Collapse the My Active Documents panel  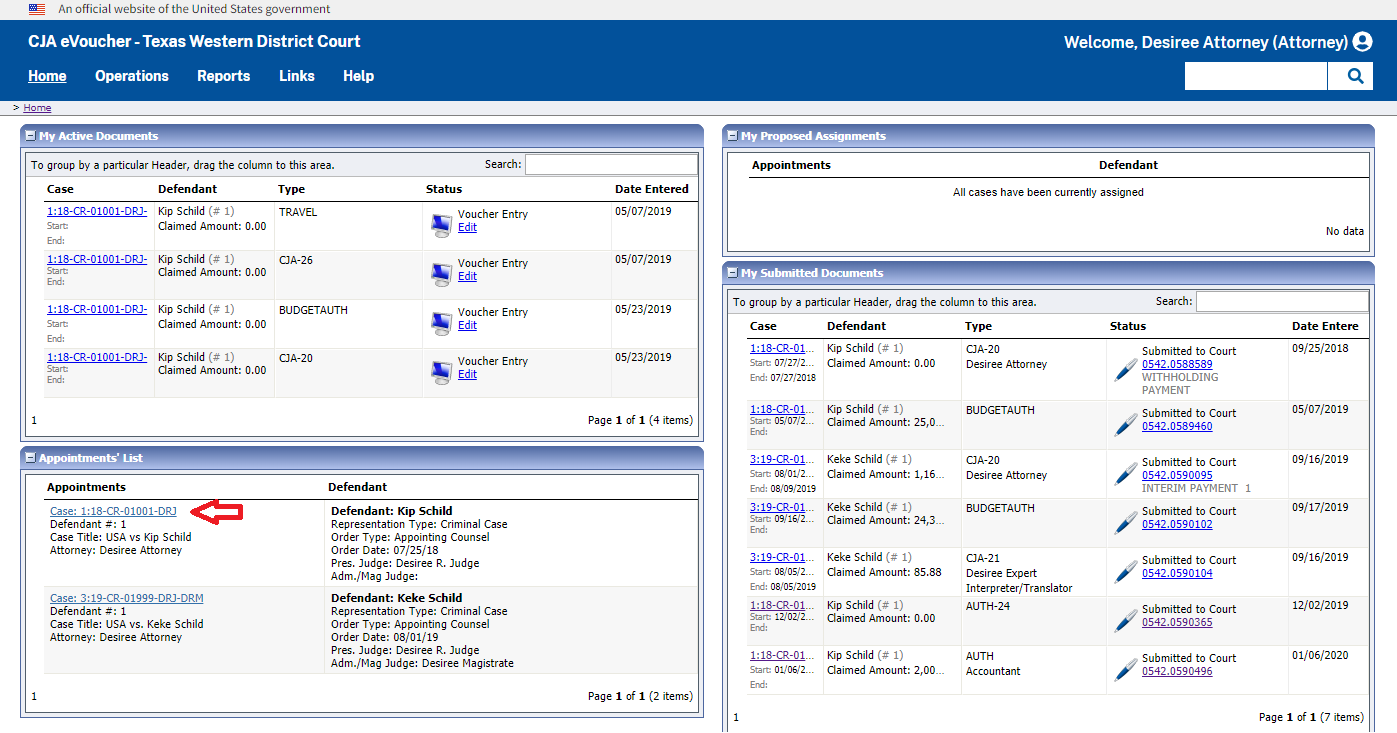point(31,135)
